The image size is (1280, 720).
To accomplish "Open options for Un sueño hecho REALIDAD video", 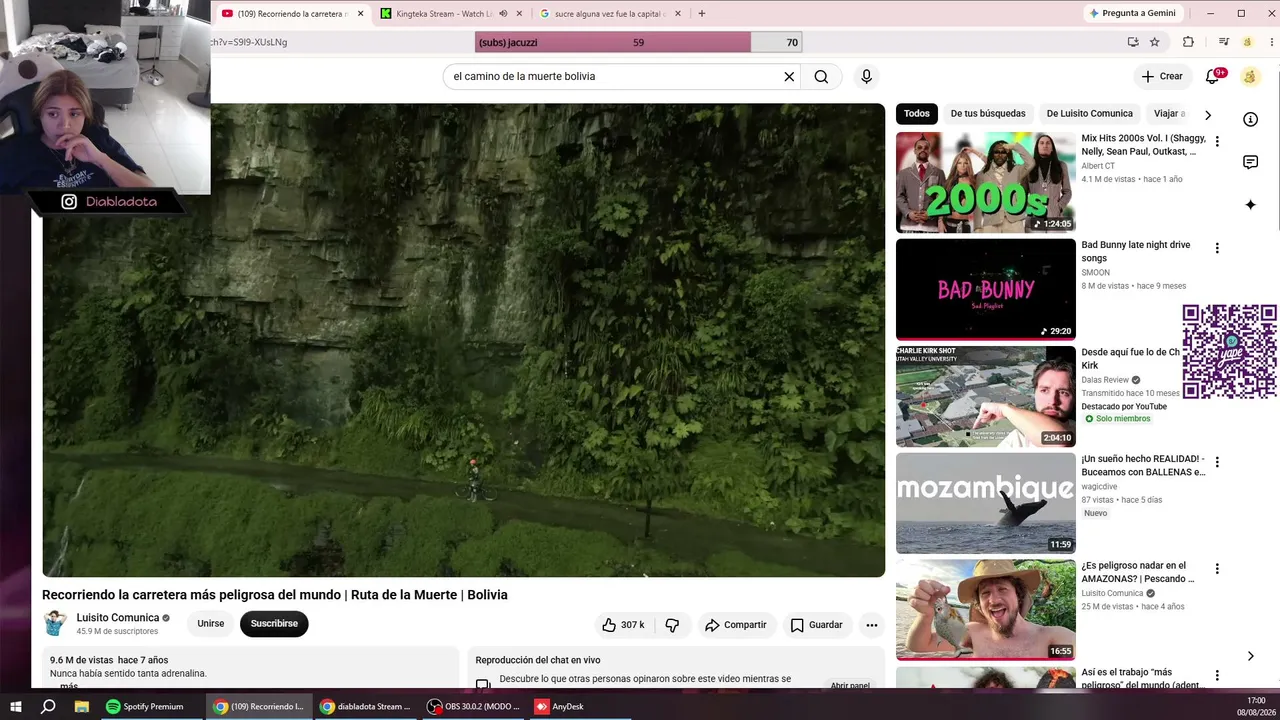I will pos(1217,462).
